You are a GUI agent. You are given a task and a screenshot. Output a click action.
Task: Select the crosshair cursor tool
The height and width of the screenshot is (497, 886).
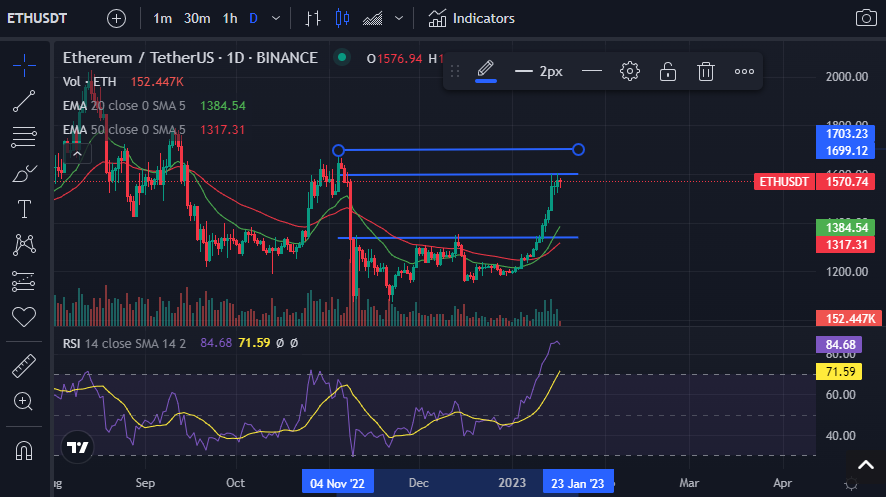click(24, 66)
